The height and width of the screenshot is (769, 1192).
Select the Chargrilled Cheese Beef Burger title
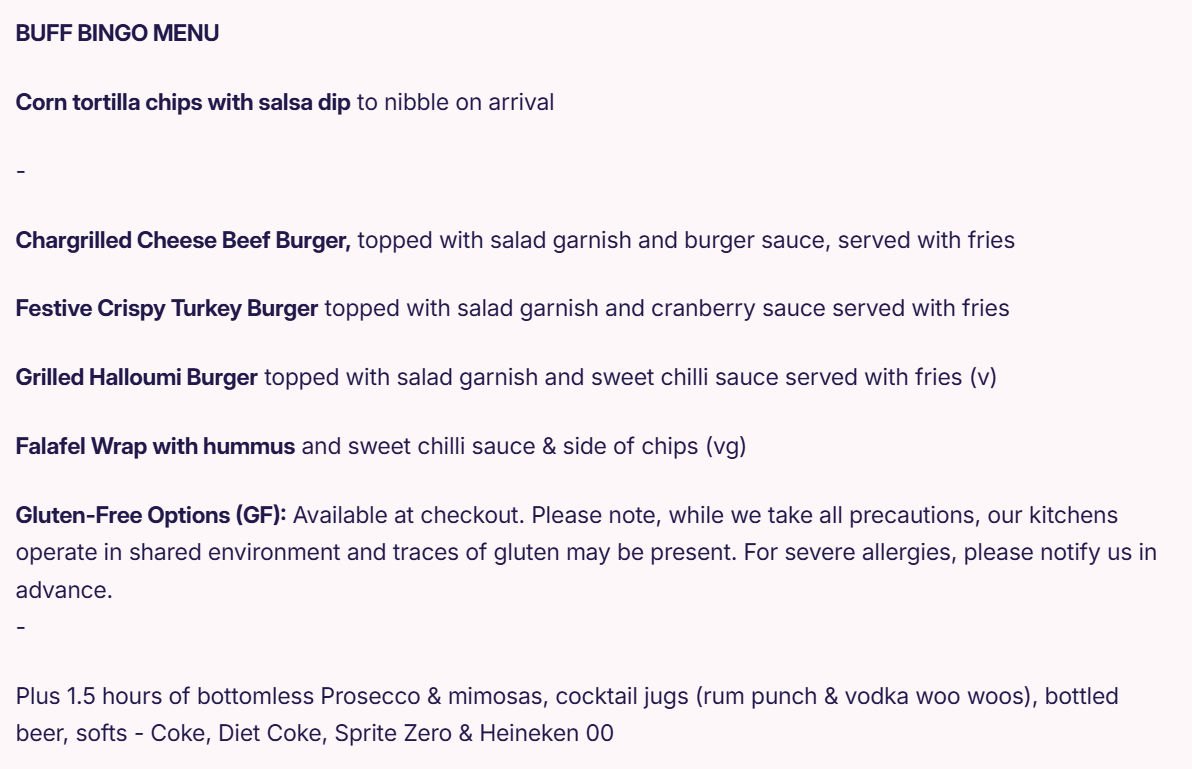pos(183,240)
